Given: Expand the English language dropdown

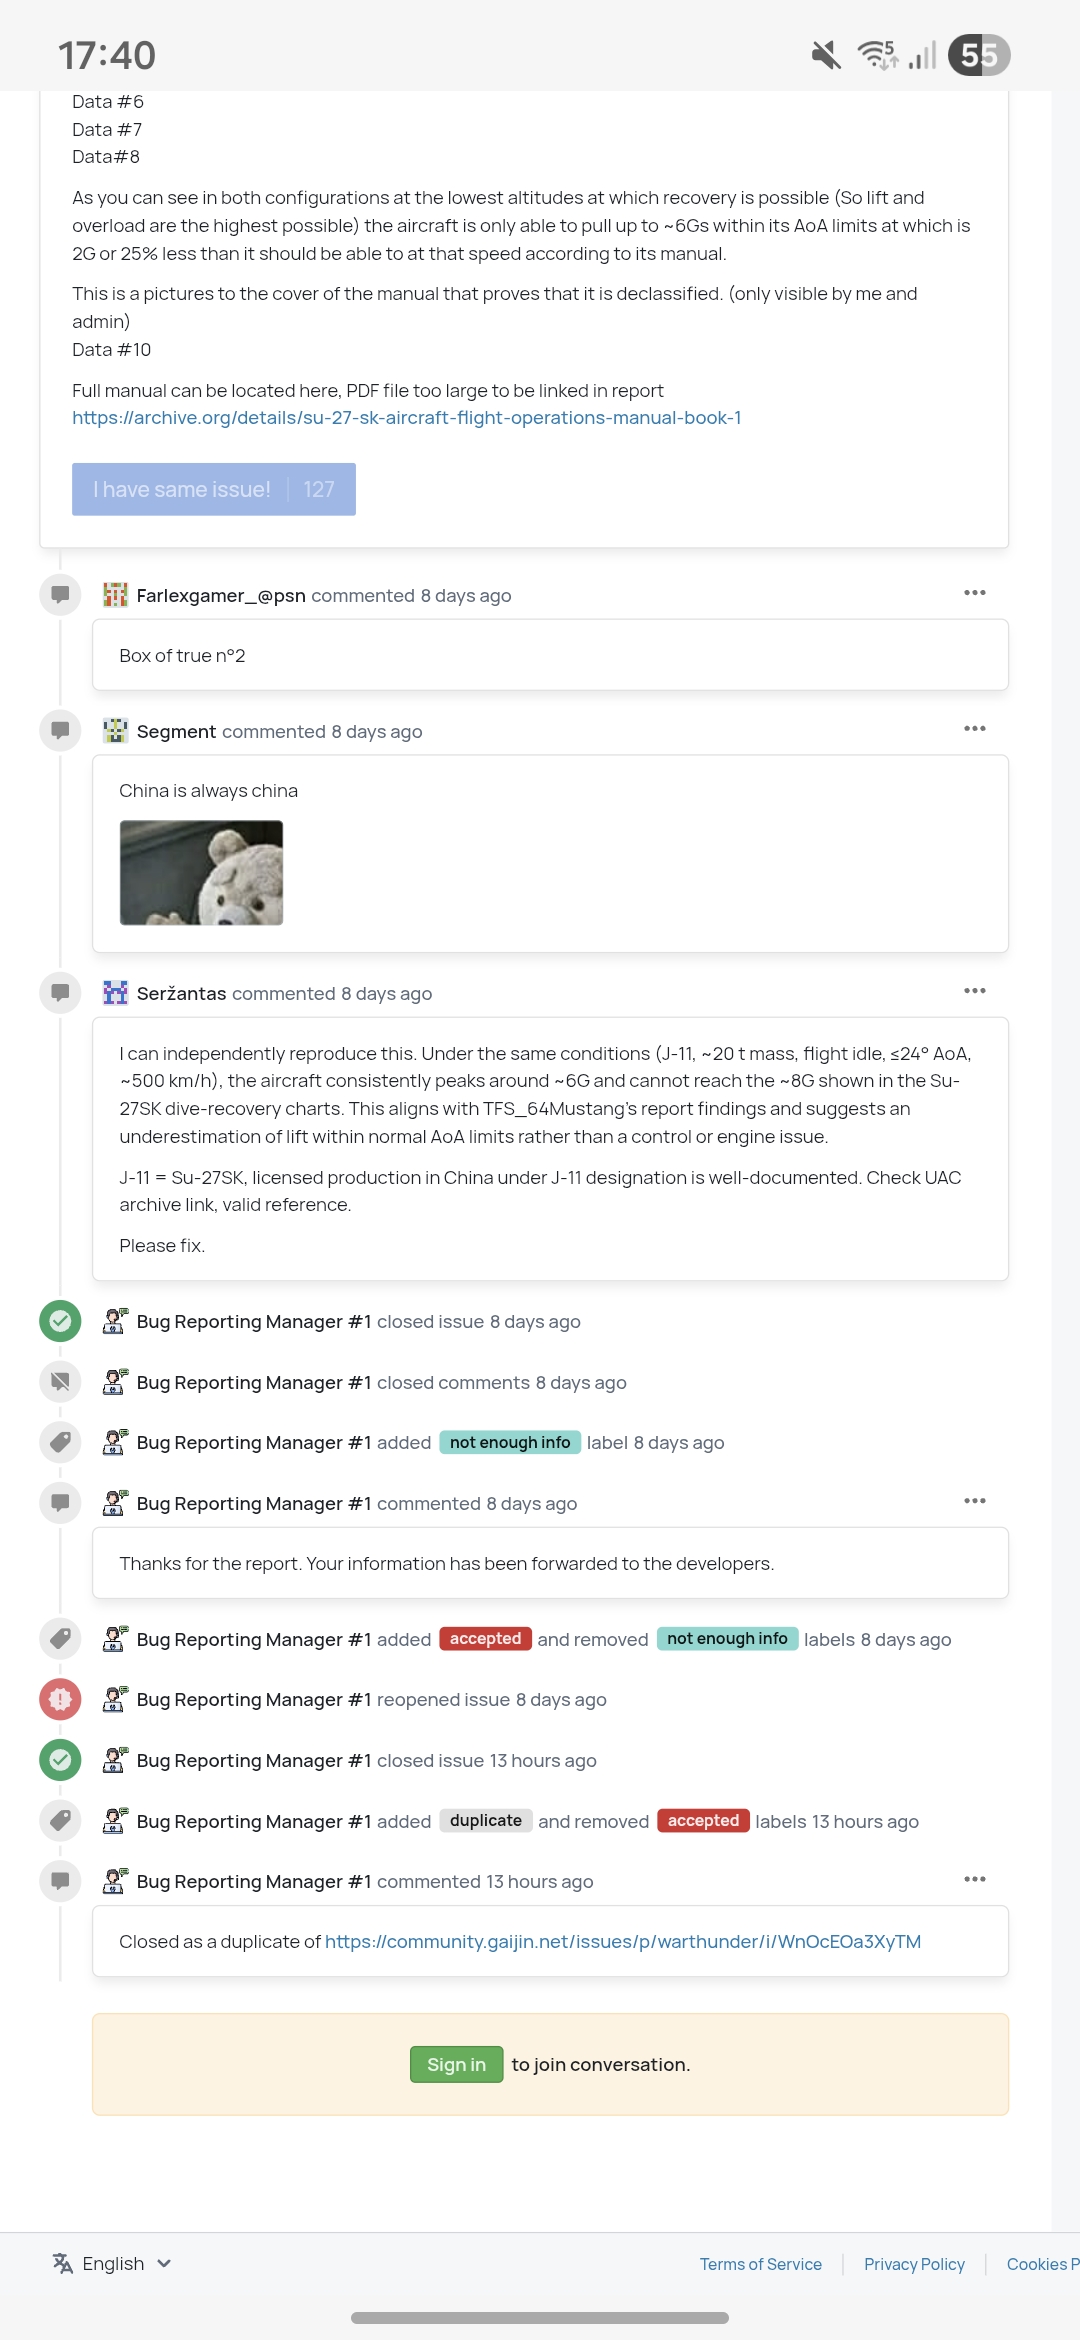Looking at the screenshot, I should coord(112,2263).
